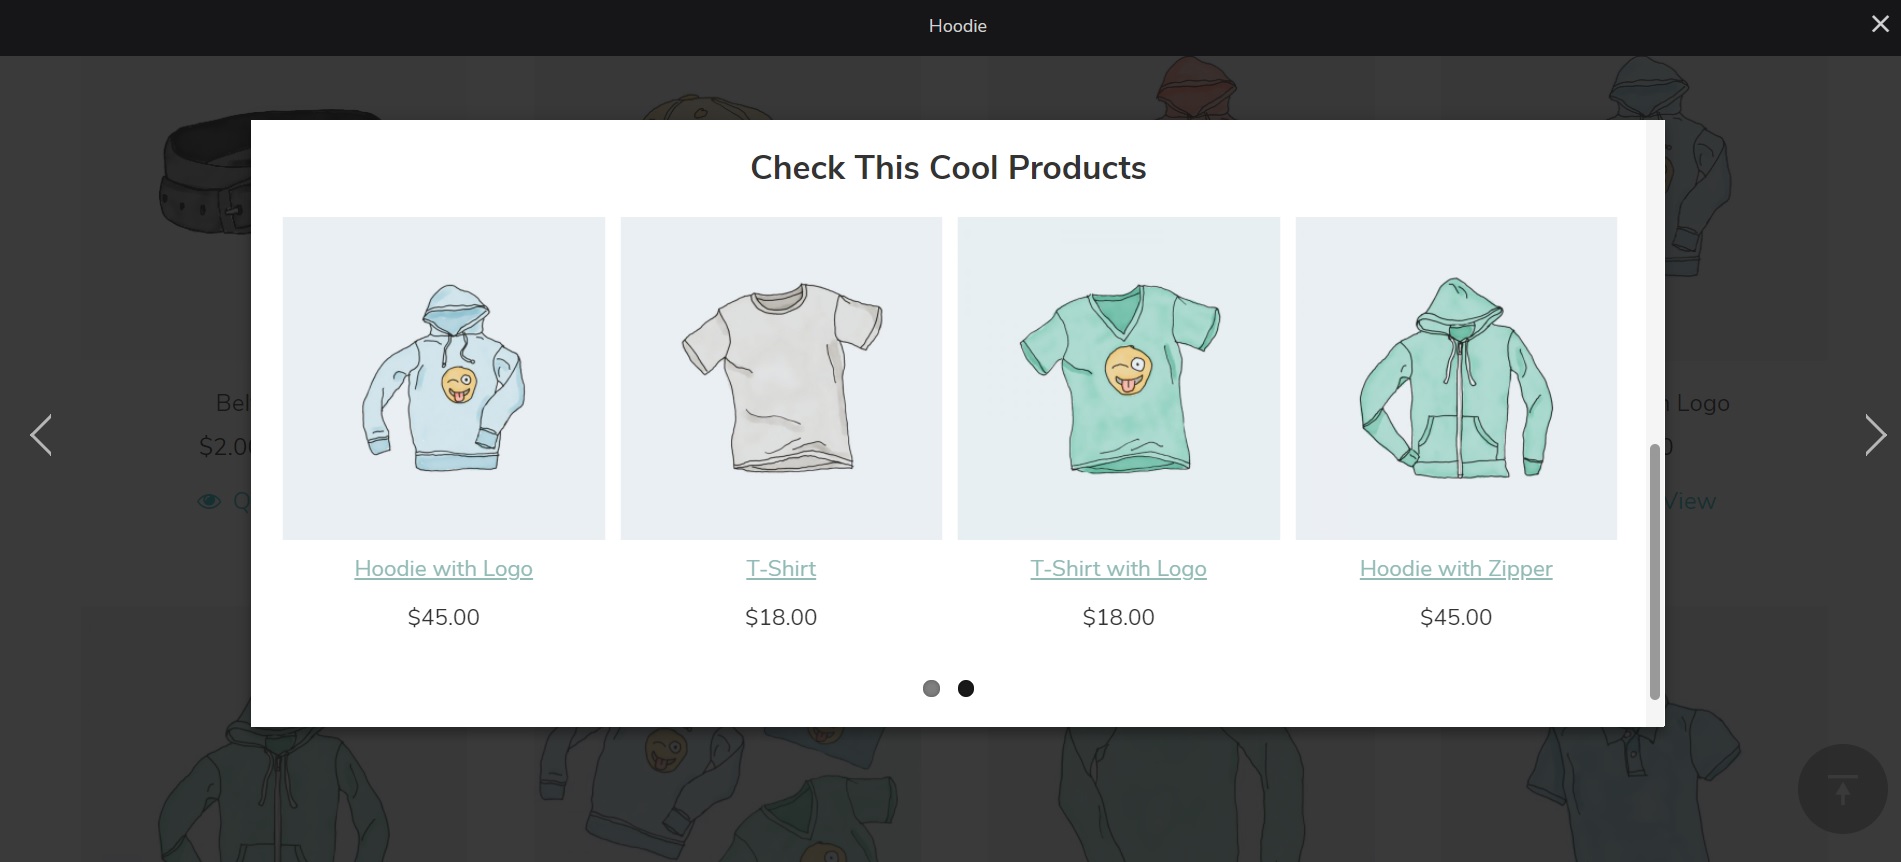Open the Hoodie with Logo link

click(443, 569)
